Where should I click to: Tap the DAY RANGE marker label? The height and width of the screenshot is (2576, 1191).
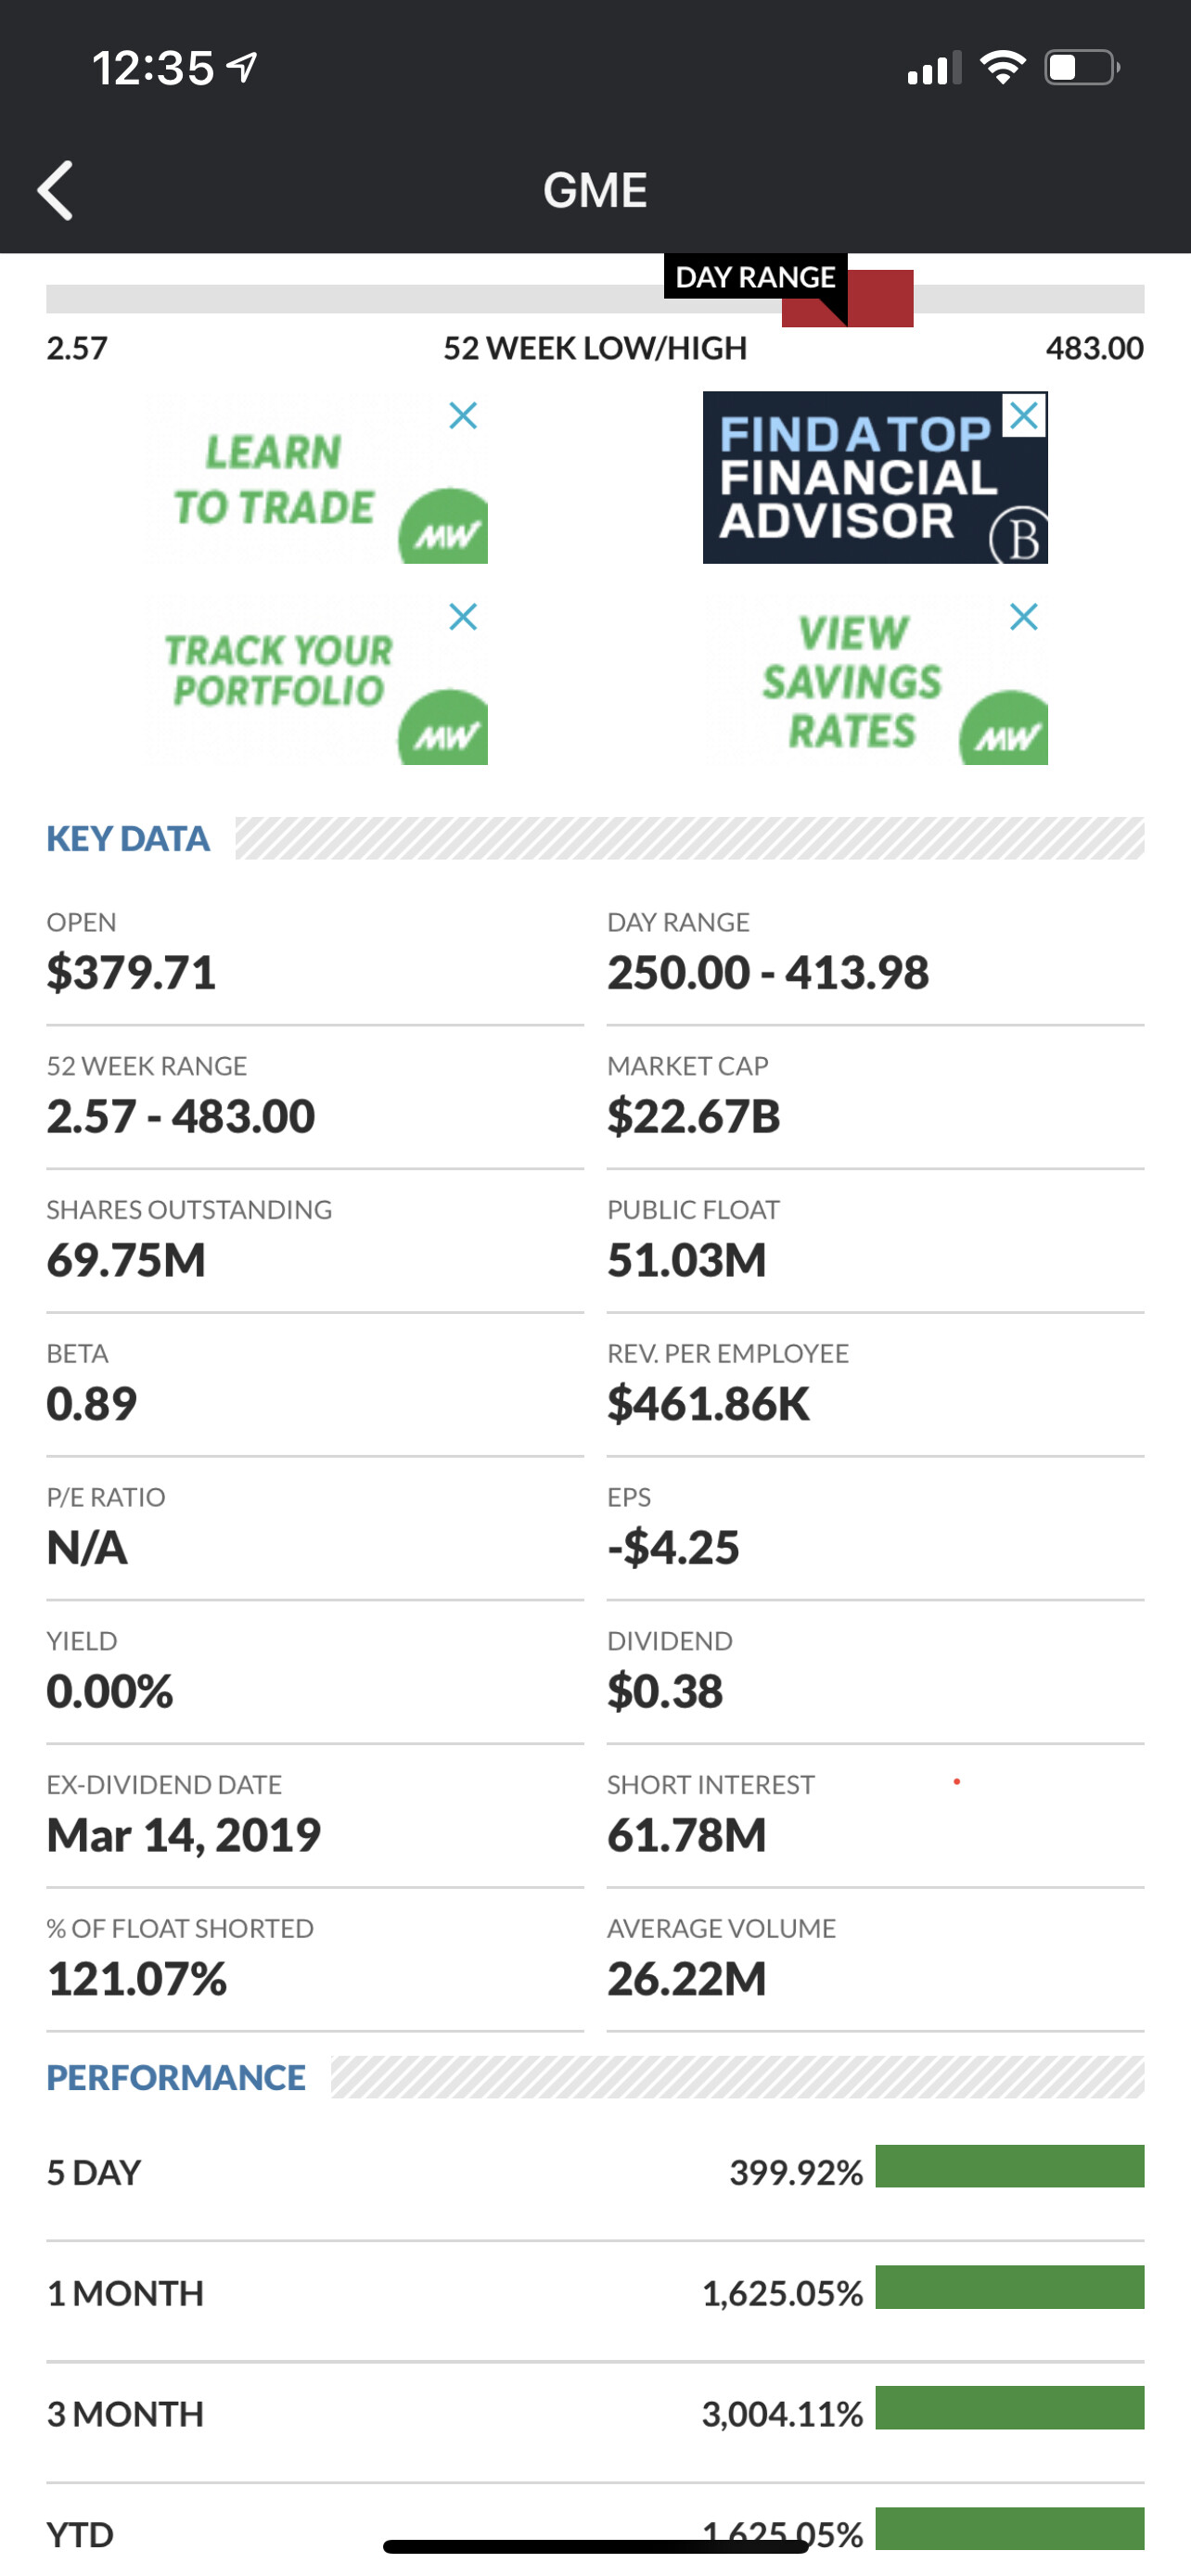pos(755,277)
